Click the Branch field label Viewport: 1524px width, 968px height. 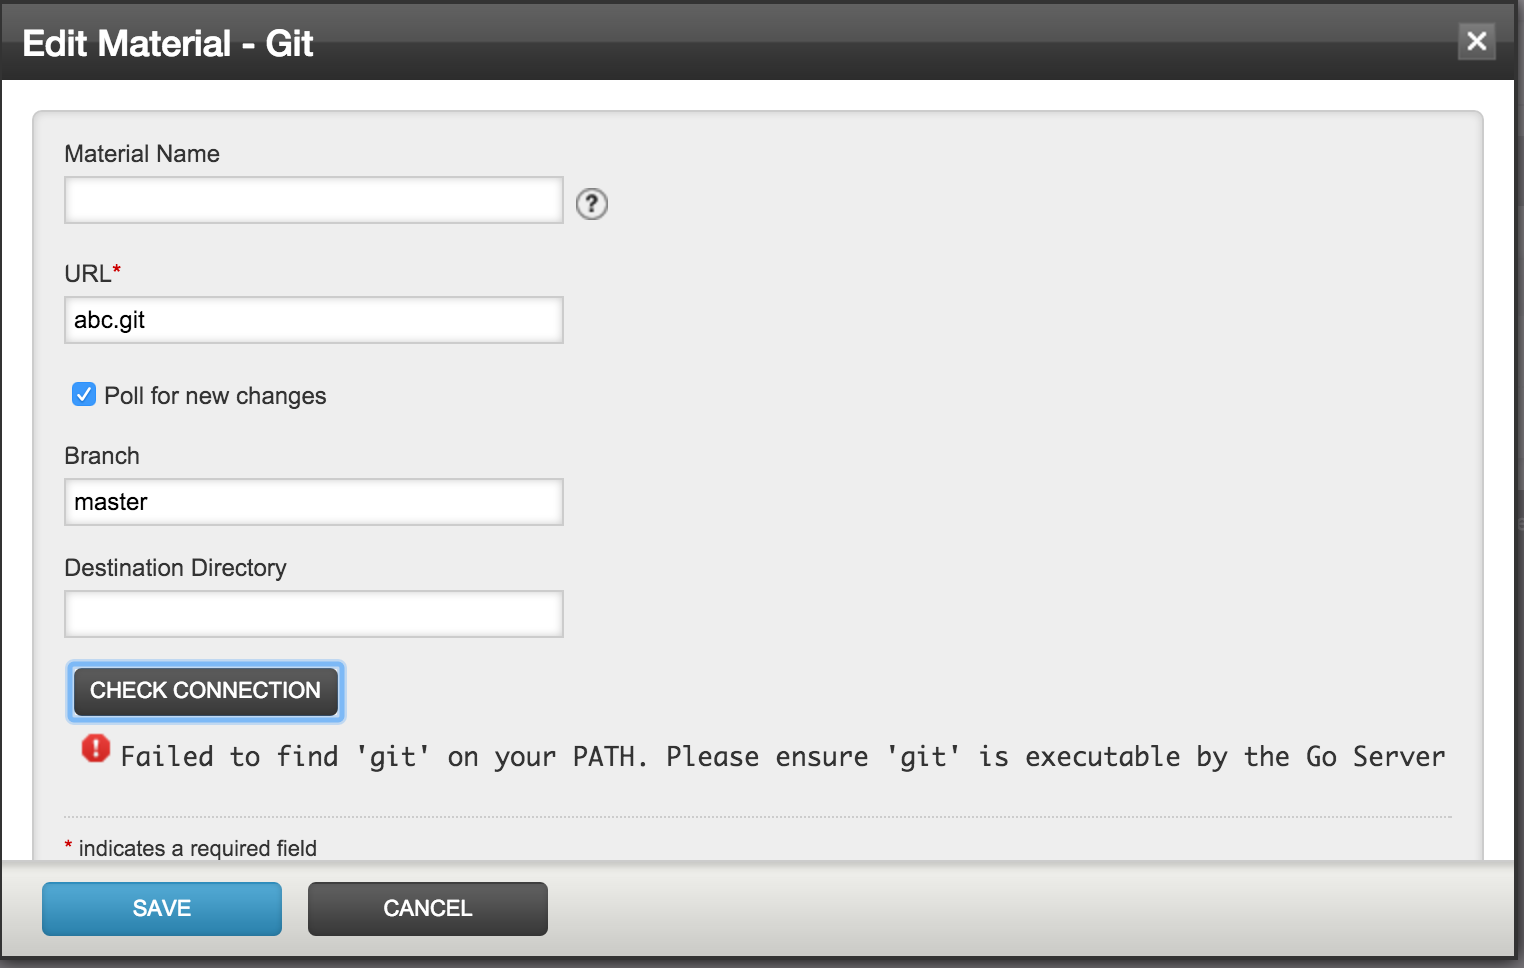[102, 456]
